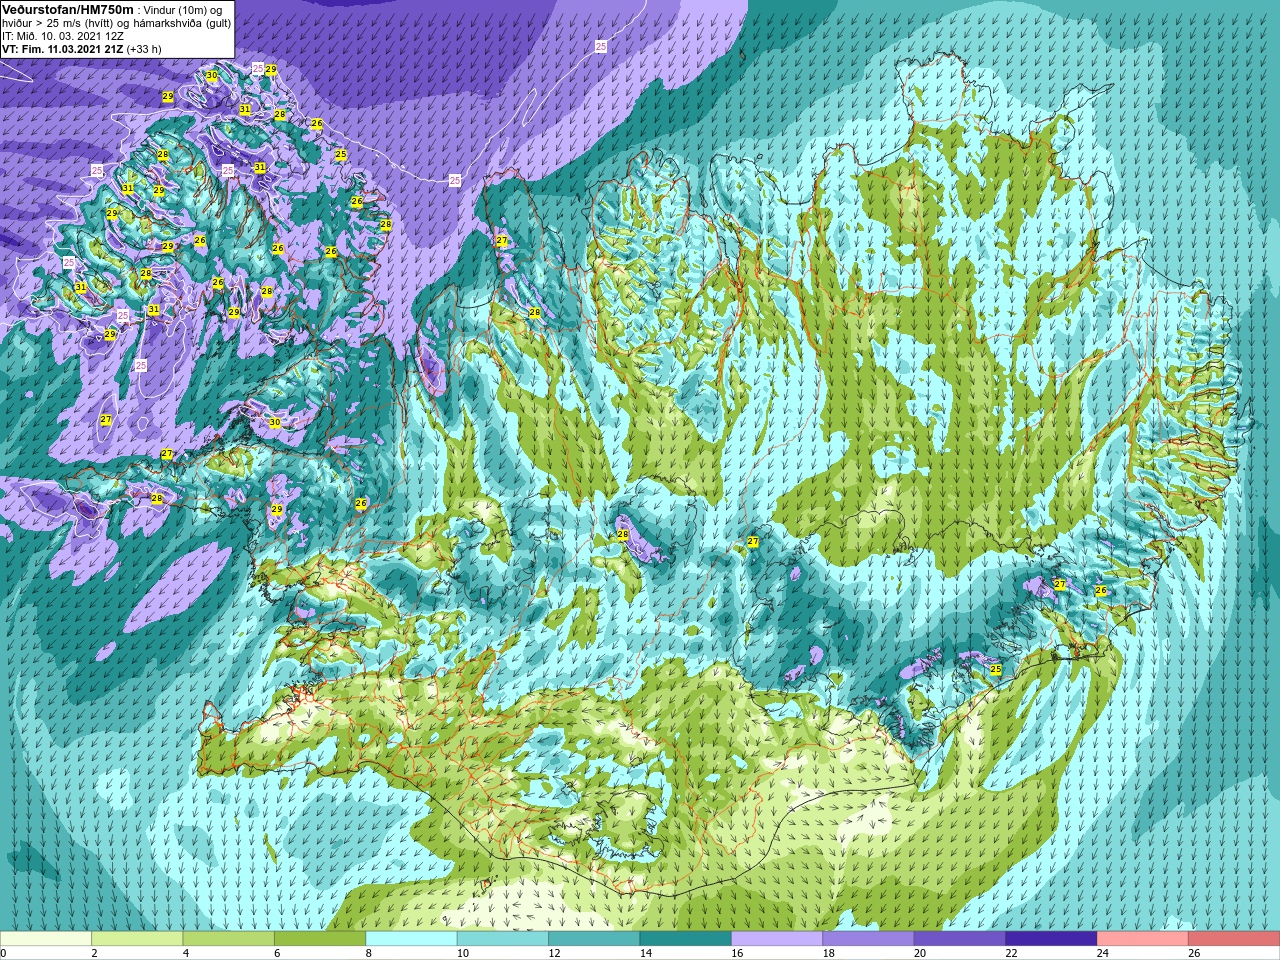Viewport: 1280px width, 960px height.
Task: Select the pale yellow-green 2–4 legend swatch
Action: 137,939
